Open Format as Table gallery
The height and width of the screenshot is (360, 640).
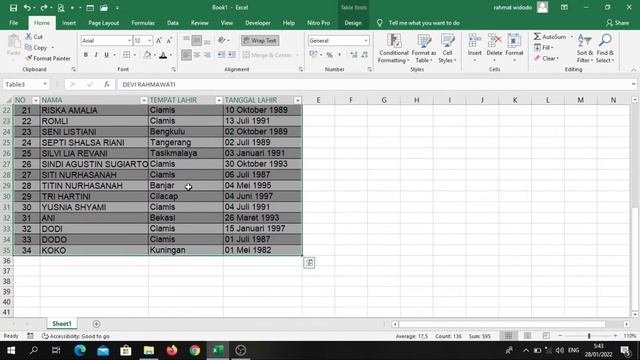[424, 49]
